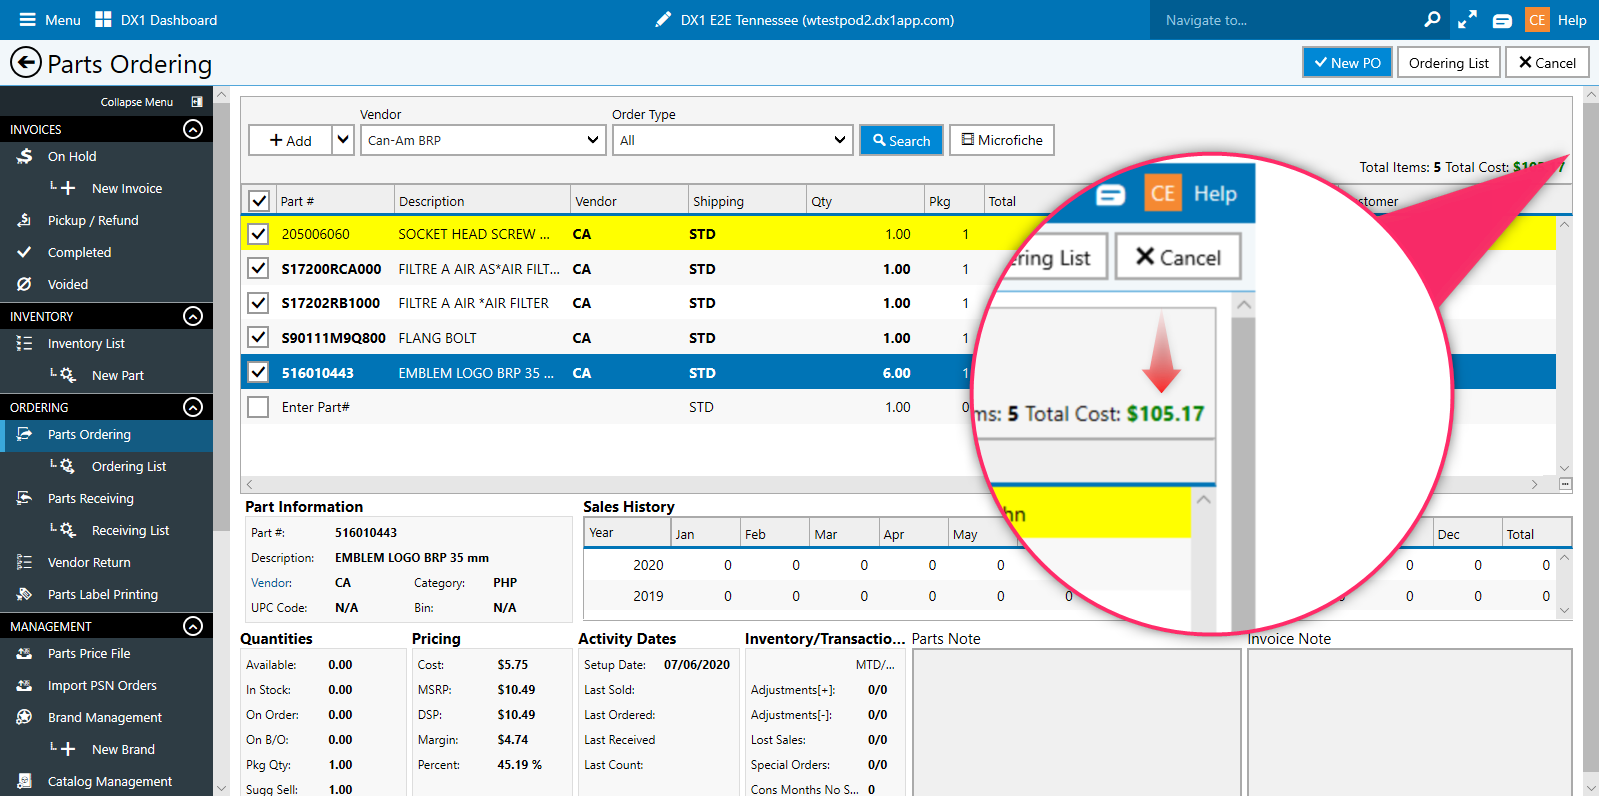
Task: Click the Collapse Menu icon
Action: point(197,102)
